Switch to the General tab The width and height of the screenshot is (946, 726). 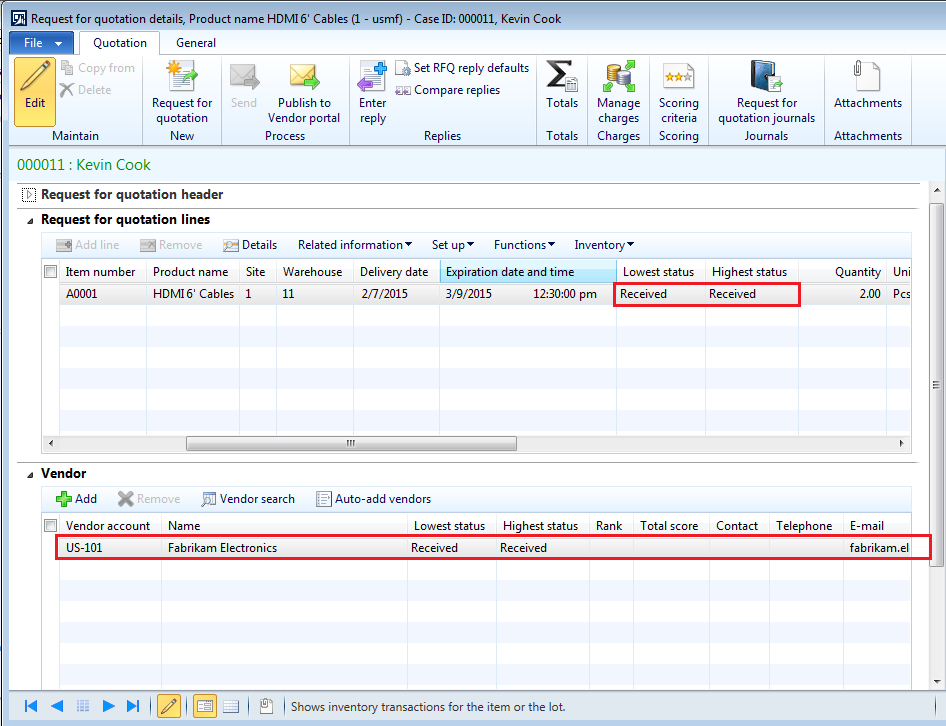[x=195, y=43]
